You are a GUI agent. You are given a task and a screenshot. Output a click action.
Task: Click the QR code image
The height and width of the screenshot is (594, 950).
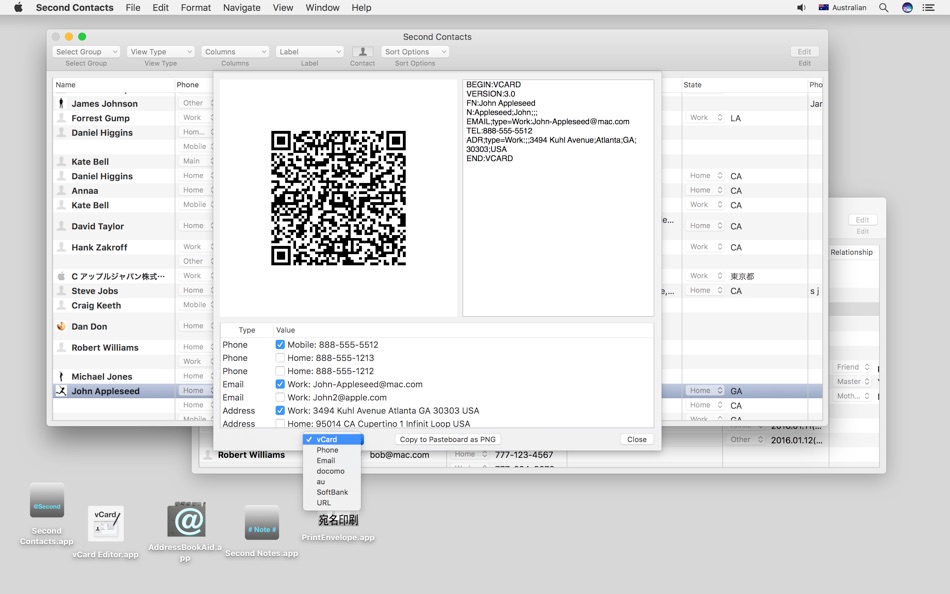(x=338, y=198)
